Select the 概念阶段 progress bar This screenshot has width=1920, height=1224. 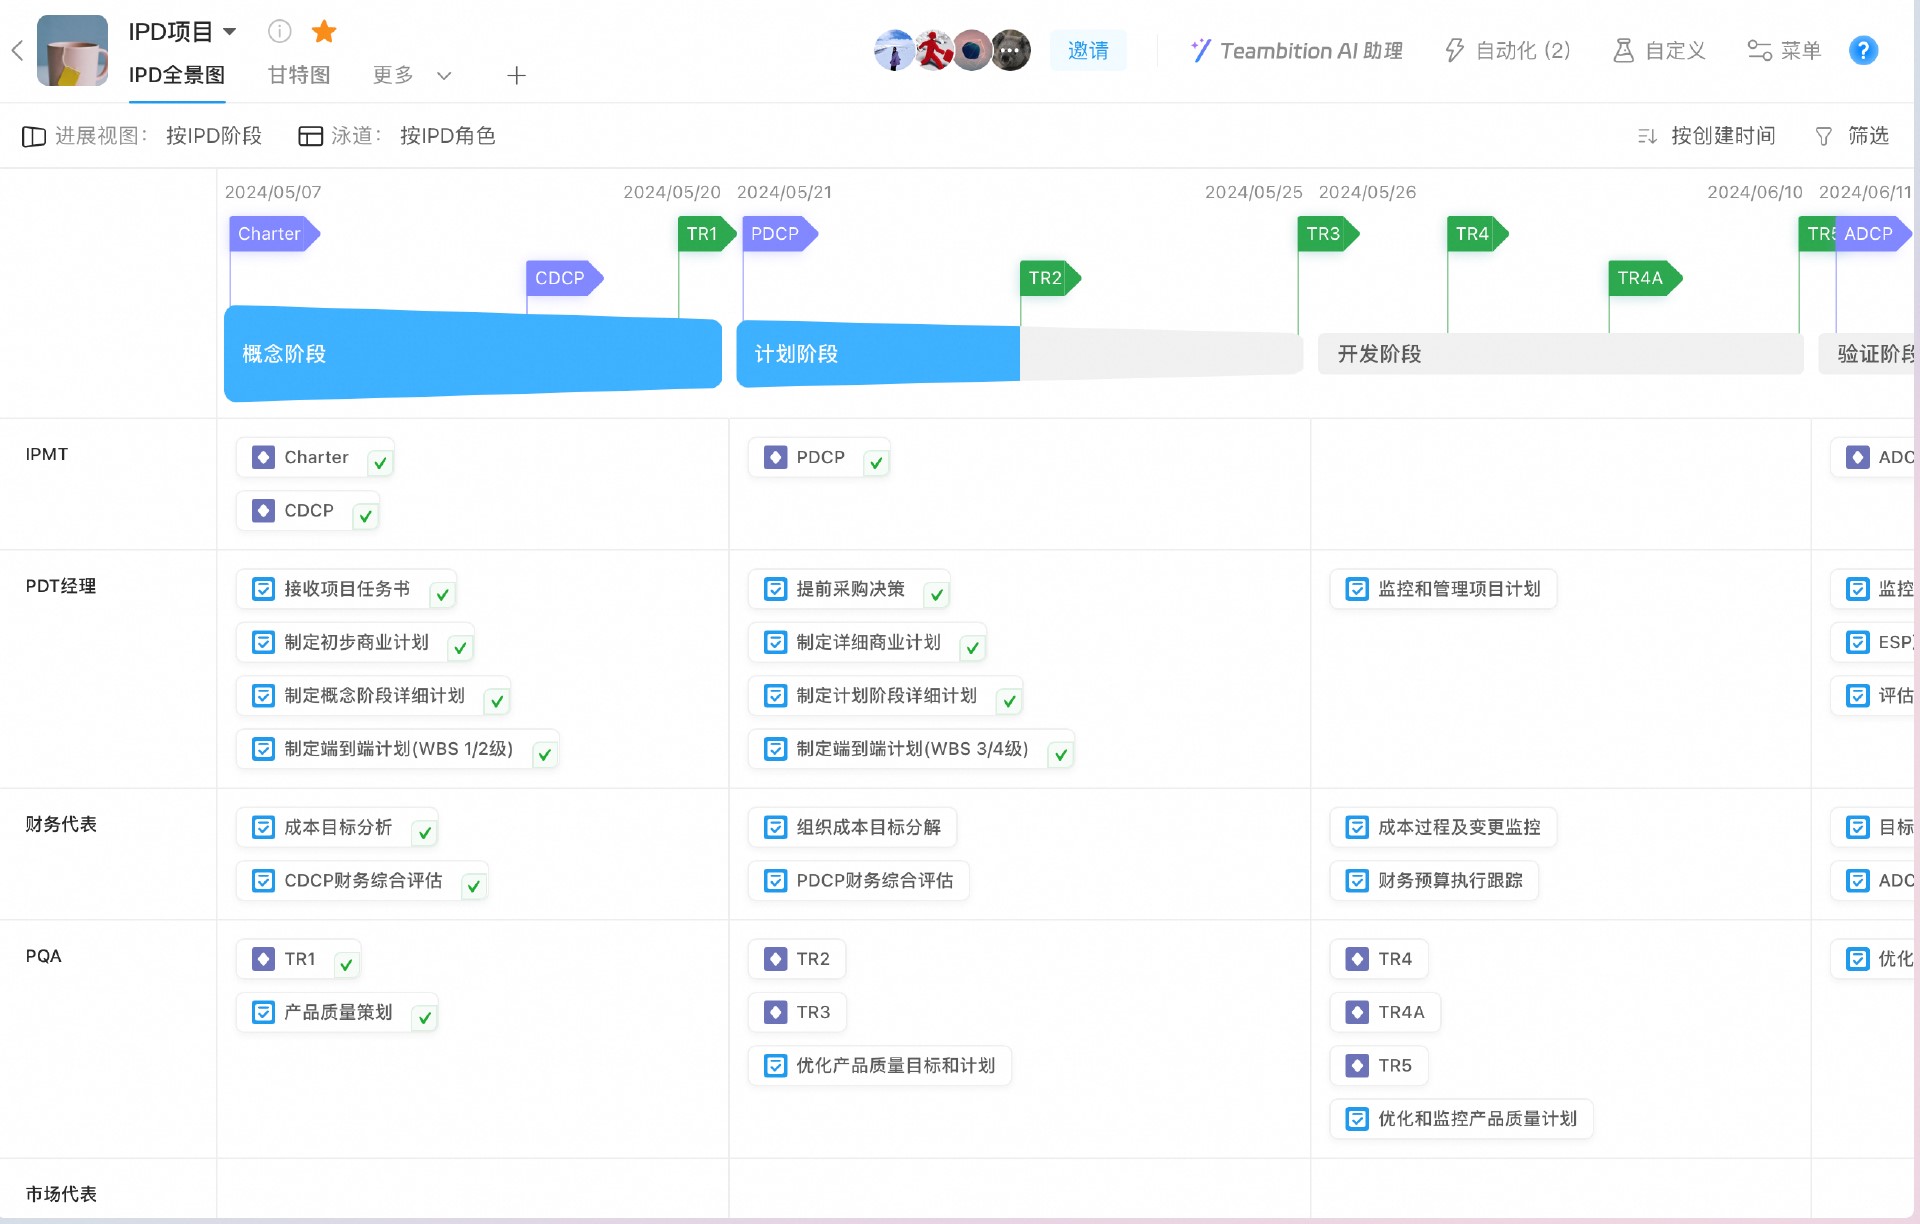472,354
